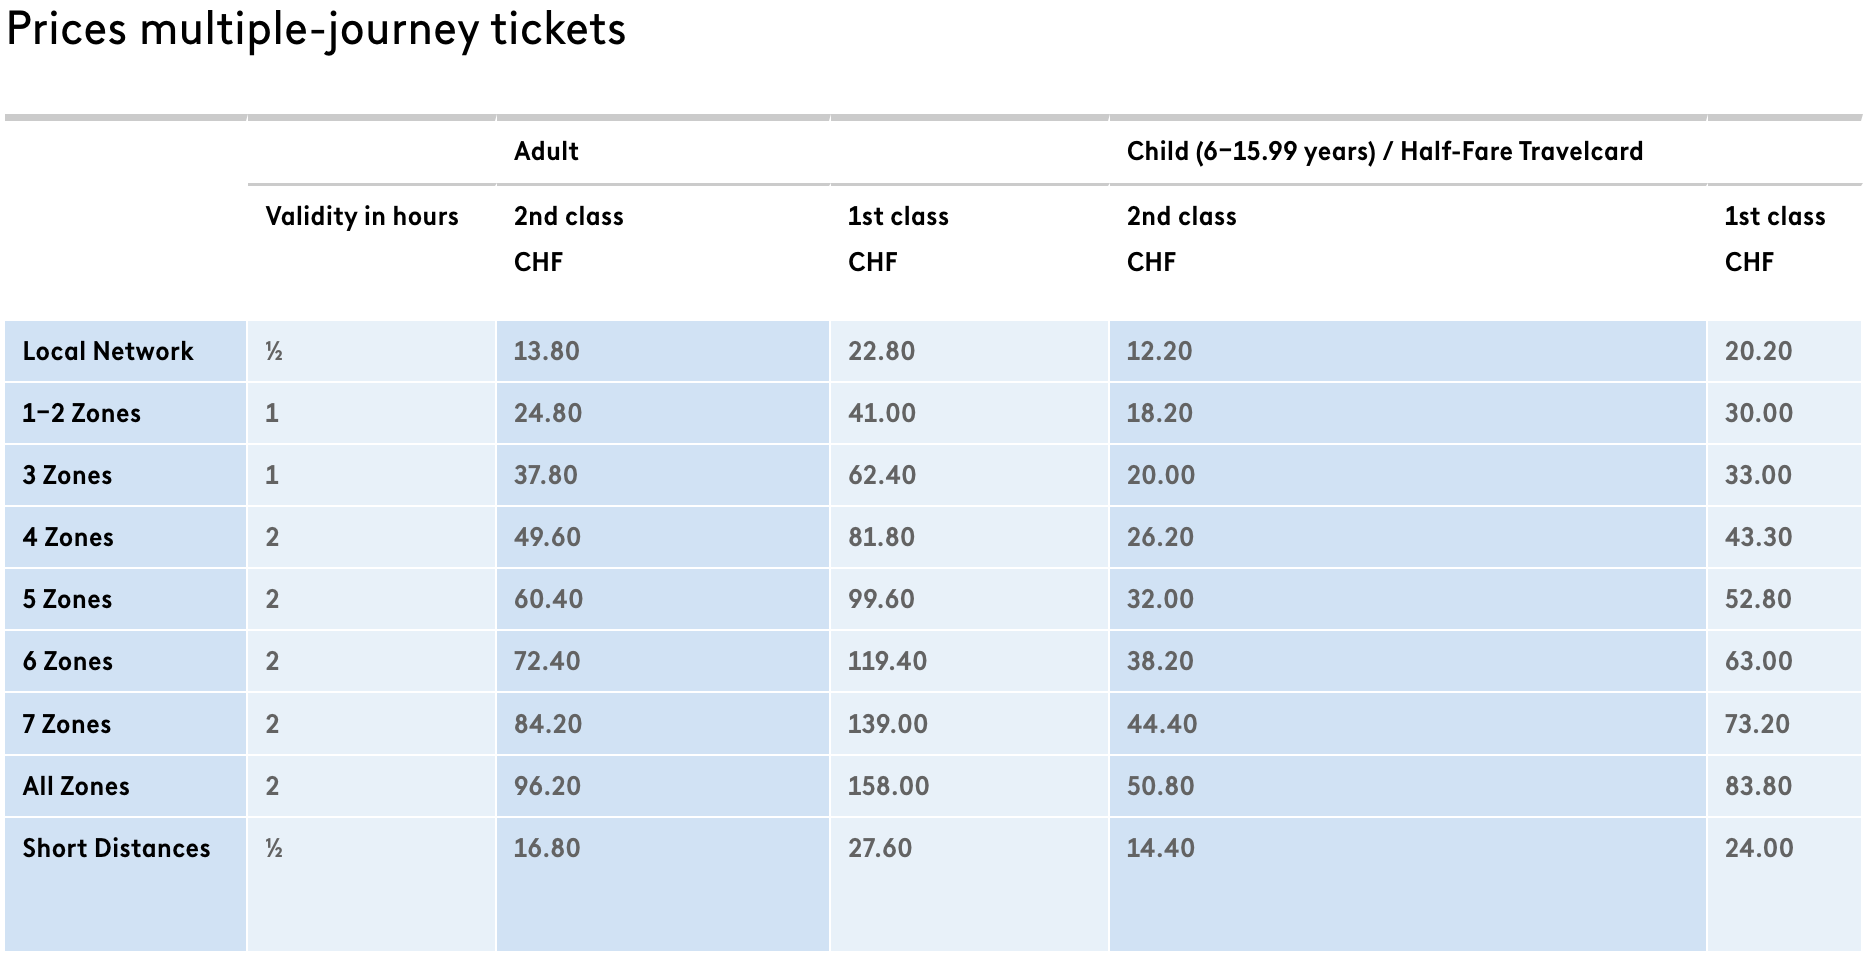Select the 83.80 first class fare
Screen dimensions: 1864x956
pos(1758,786)
